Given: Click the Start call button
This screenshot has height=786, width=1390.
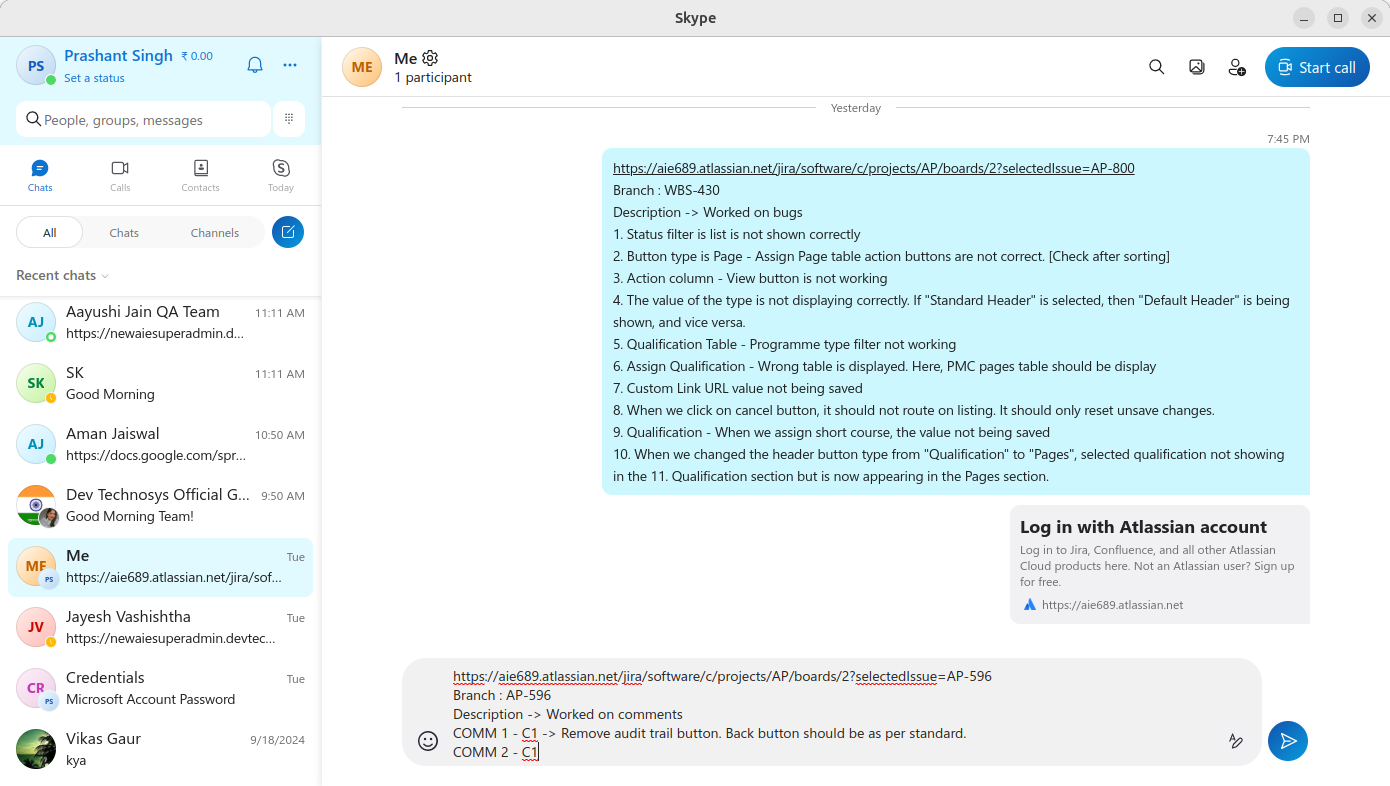Looking at the screenshot, I should (1317, 67).
